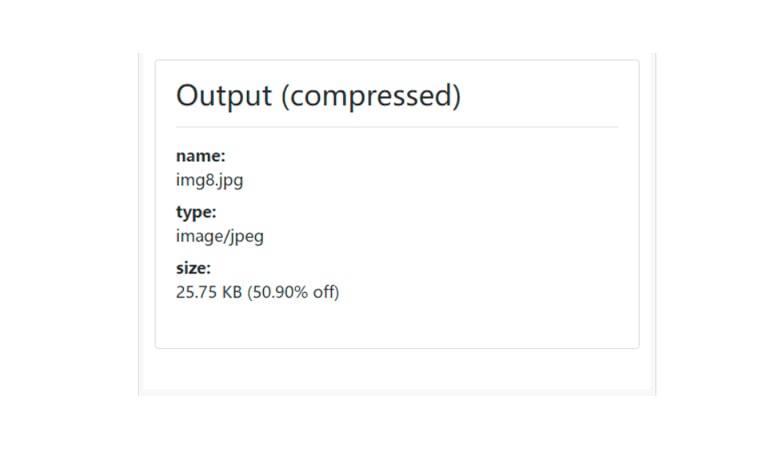Image resolution: width=768 pixels, height=450 pixels.
Task: Click the word Output in the heading
Action: (223, 95)
